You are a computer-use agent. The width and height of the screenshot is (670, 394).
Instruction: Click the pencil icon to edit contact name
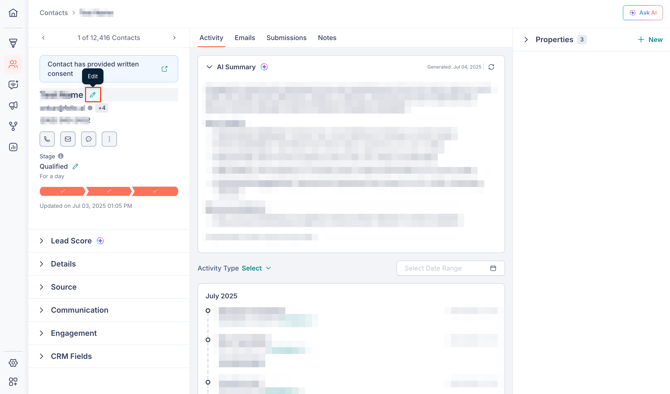[93, 94]
